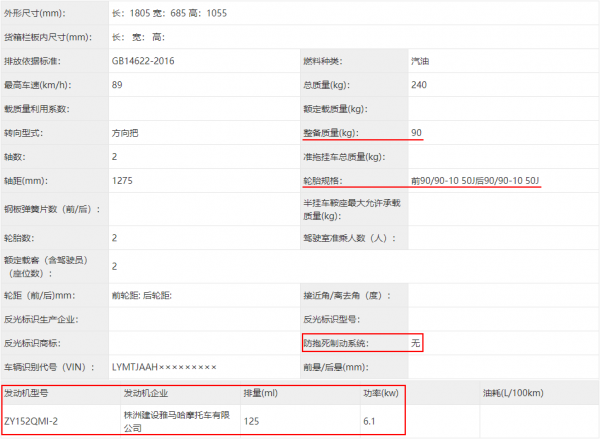Click the dimensions value 长:1805 宽:685 高:1055
Screen dimensions: 600x439
tap(169, 13)
